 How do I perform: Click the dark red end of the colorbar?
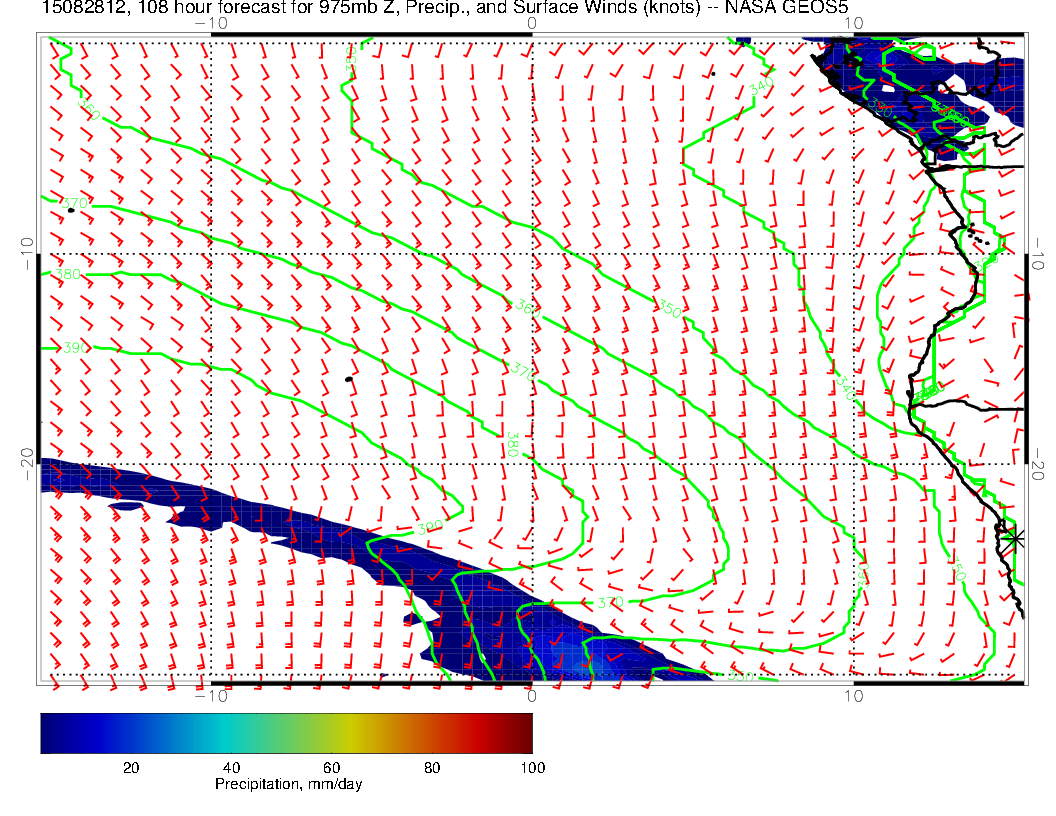(524, 733)
